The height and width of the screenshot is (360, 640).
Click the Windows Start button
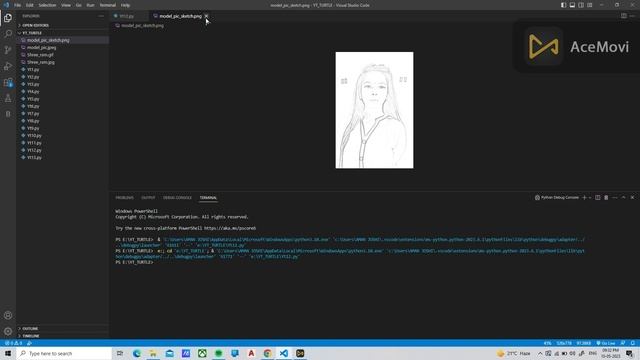8,353
